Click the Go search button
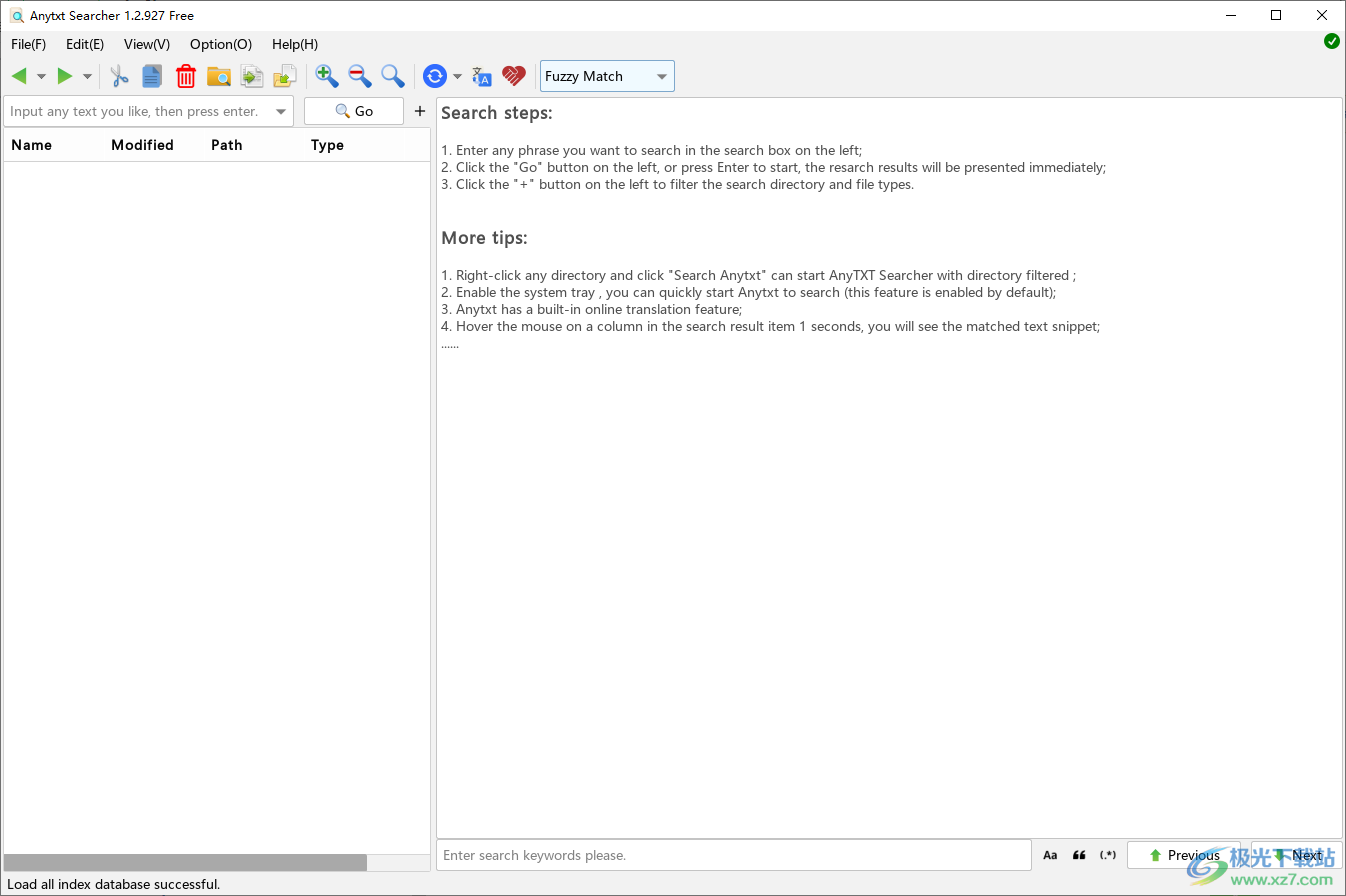This screenshot has height=896, width=1346. [354, 111]
